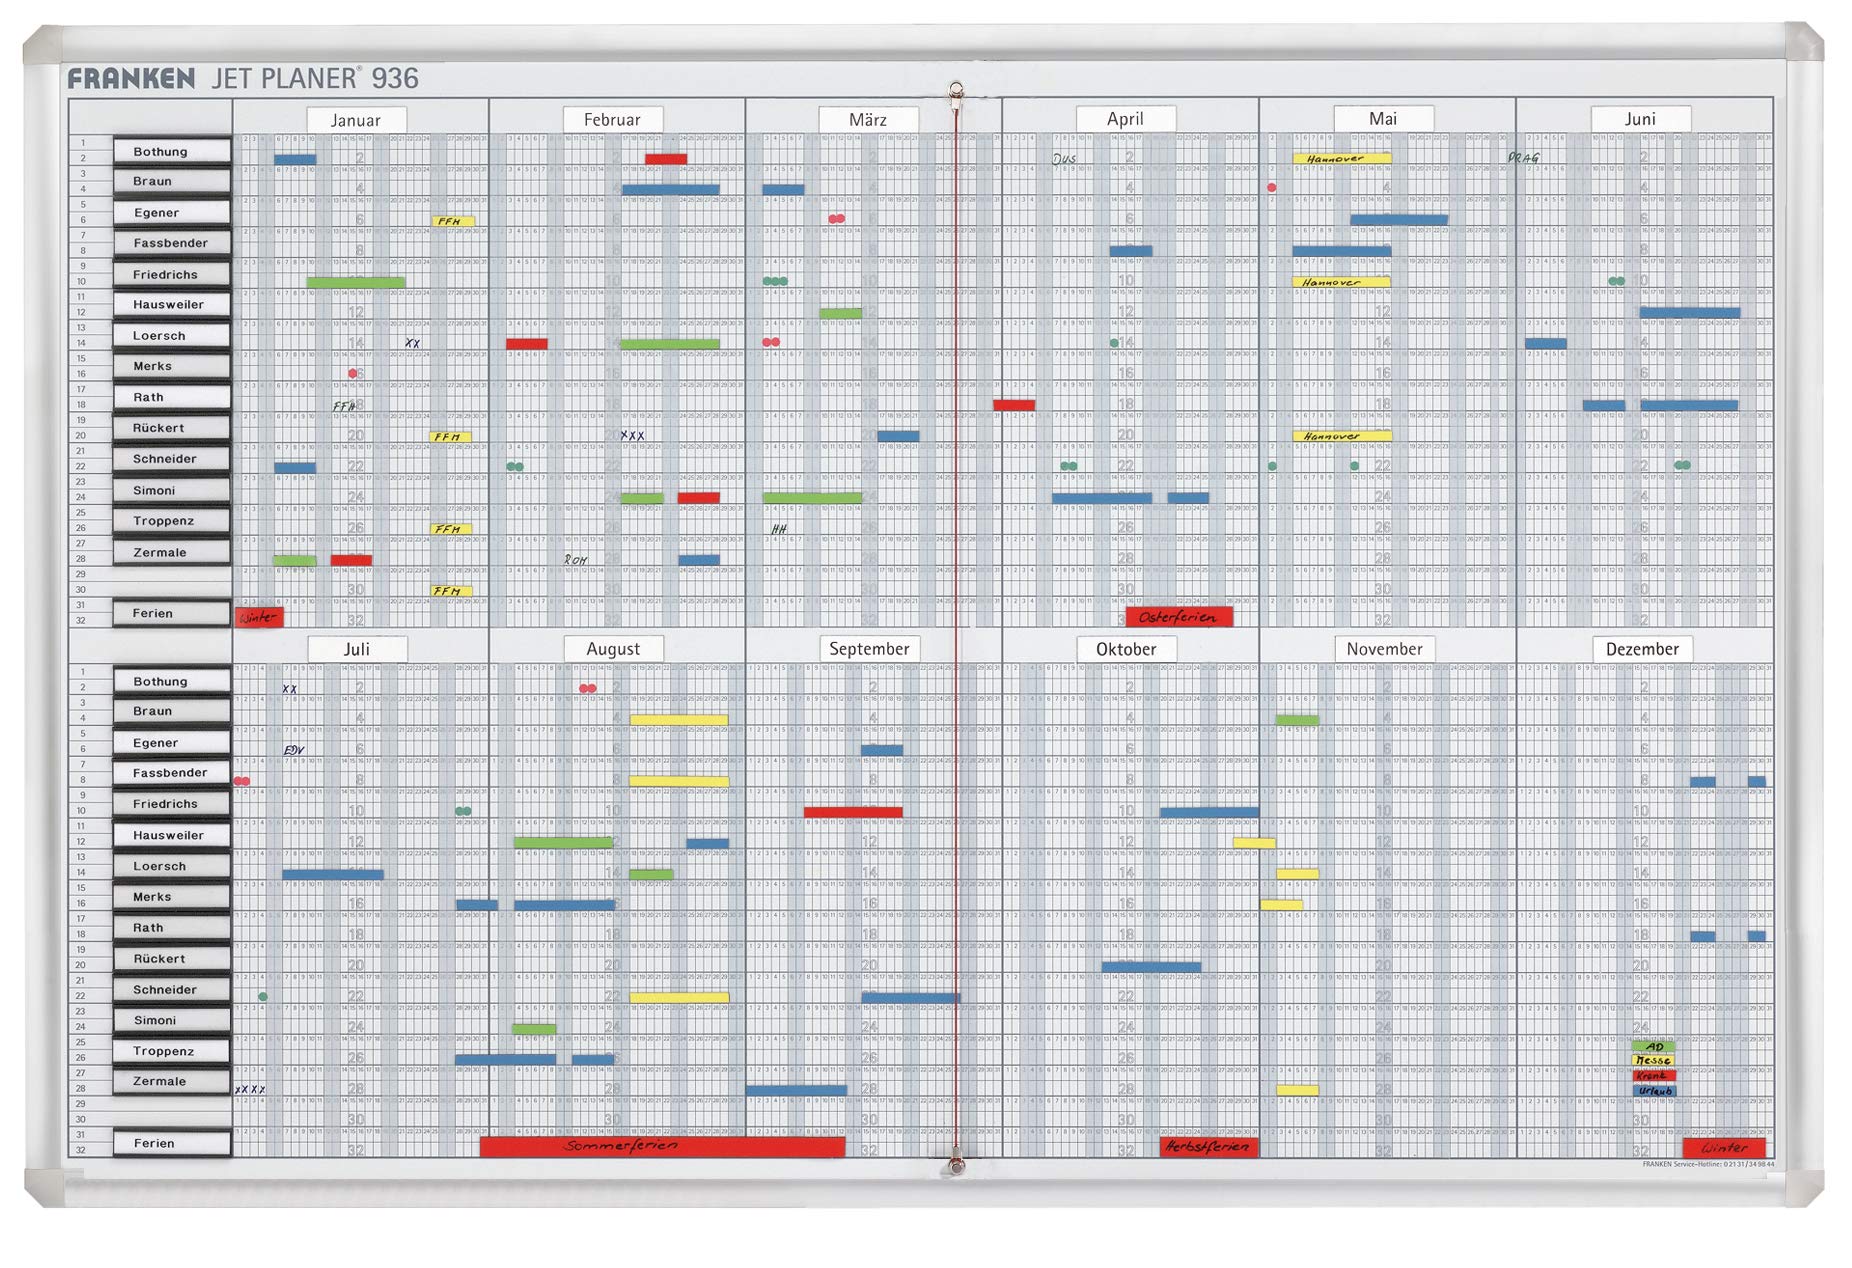Select the Oktober month label
The width and height of the screenshot is (1852, 1268).
coord(1126,649)
